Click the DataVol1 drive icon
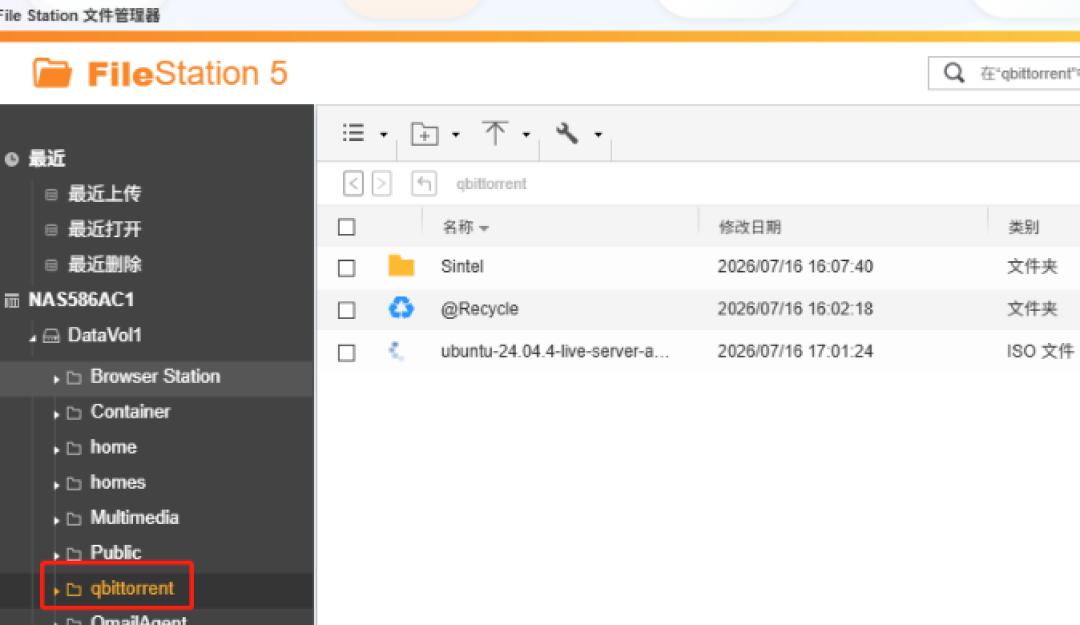The height and width of the screenshot is (625, 1080). click(52, 336)
